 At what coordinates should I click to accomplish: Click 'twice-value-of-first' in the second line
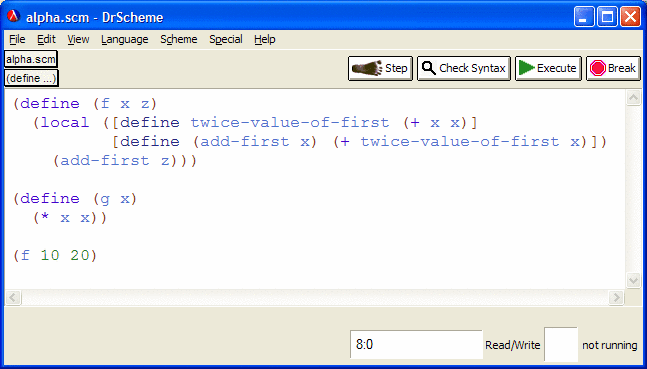tap(290, 123)
